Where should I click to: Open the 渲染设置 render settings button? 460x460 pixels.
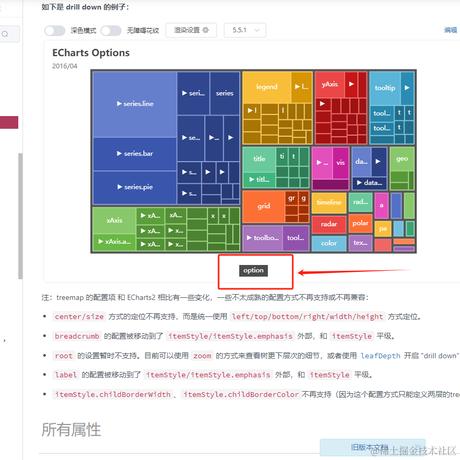click(x=191, y=30)
